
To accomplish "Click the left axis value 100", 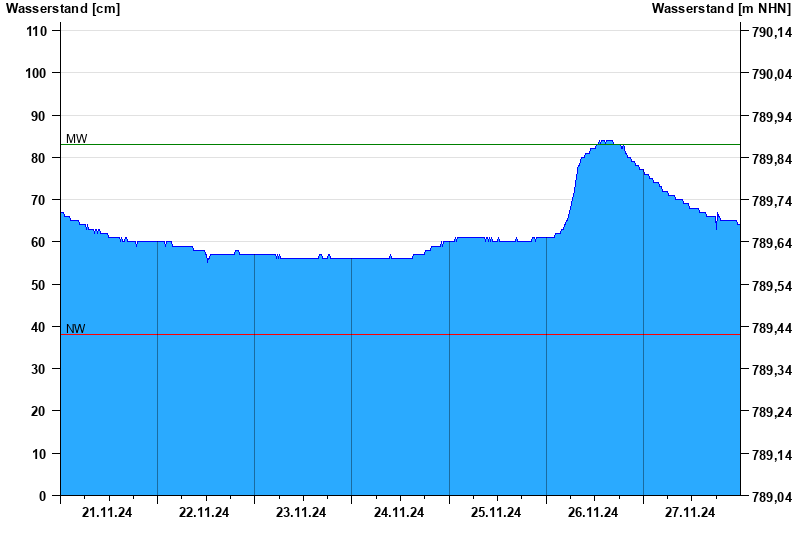I will coord(36,73).
